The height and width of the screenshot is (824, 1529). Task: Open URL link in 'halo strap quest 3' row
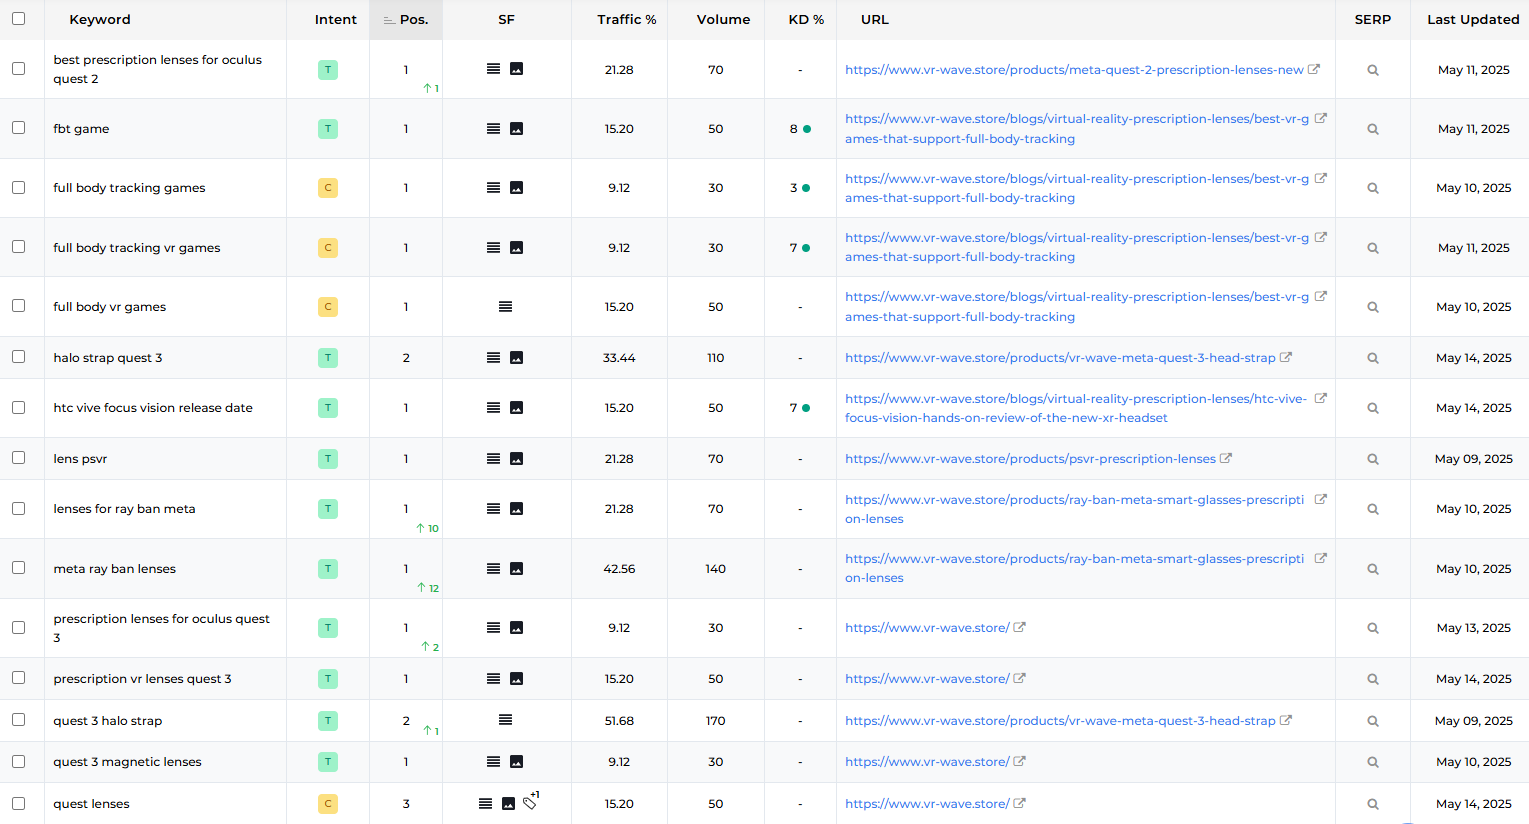tap(1060, 358)
